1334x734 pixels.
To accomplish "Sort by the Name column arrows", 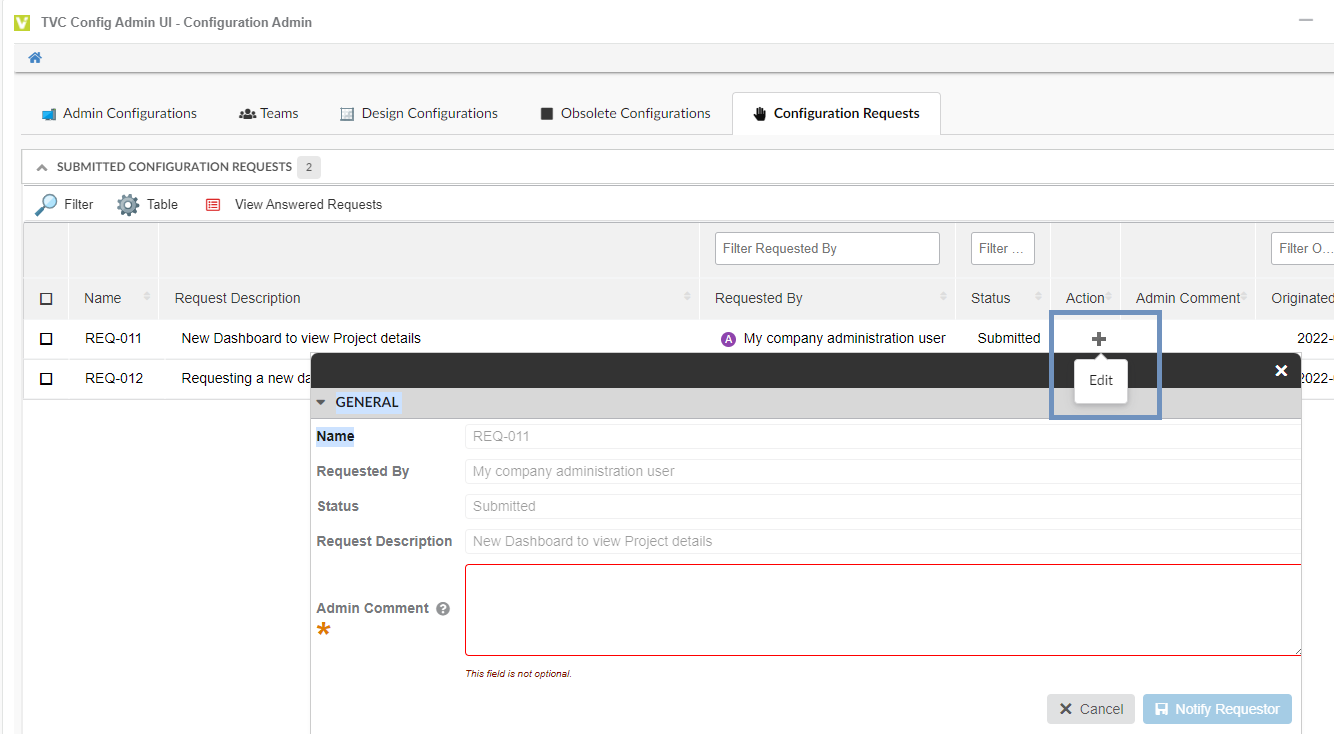I will 147,297.
